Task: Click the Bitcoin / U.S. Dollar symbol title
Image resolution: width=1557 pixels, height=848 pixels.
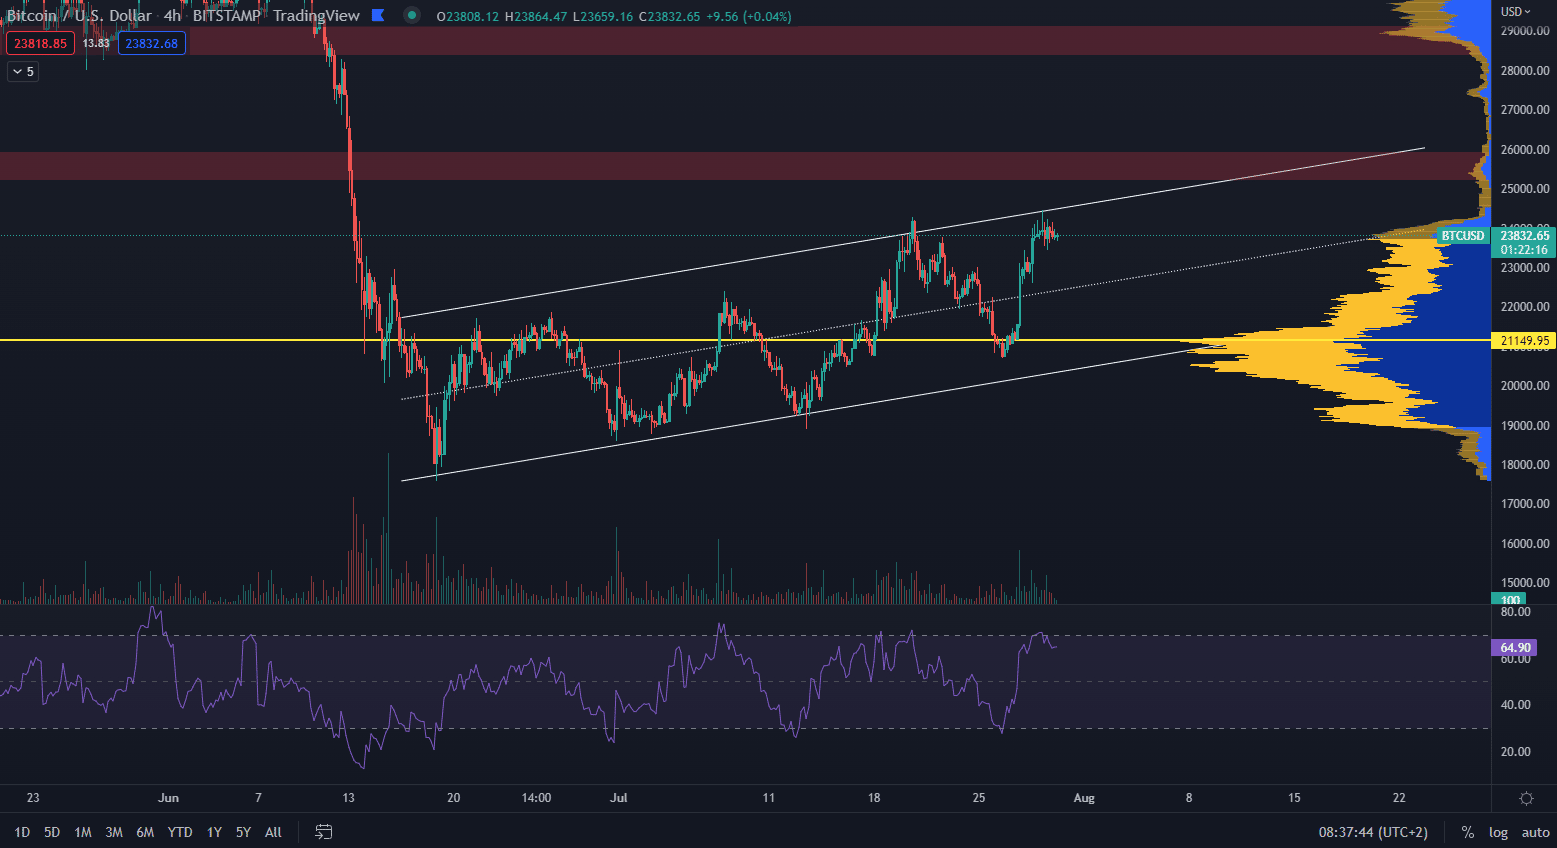Action: coord(80,16)
